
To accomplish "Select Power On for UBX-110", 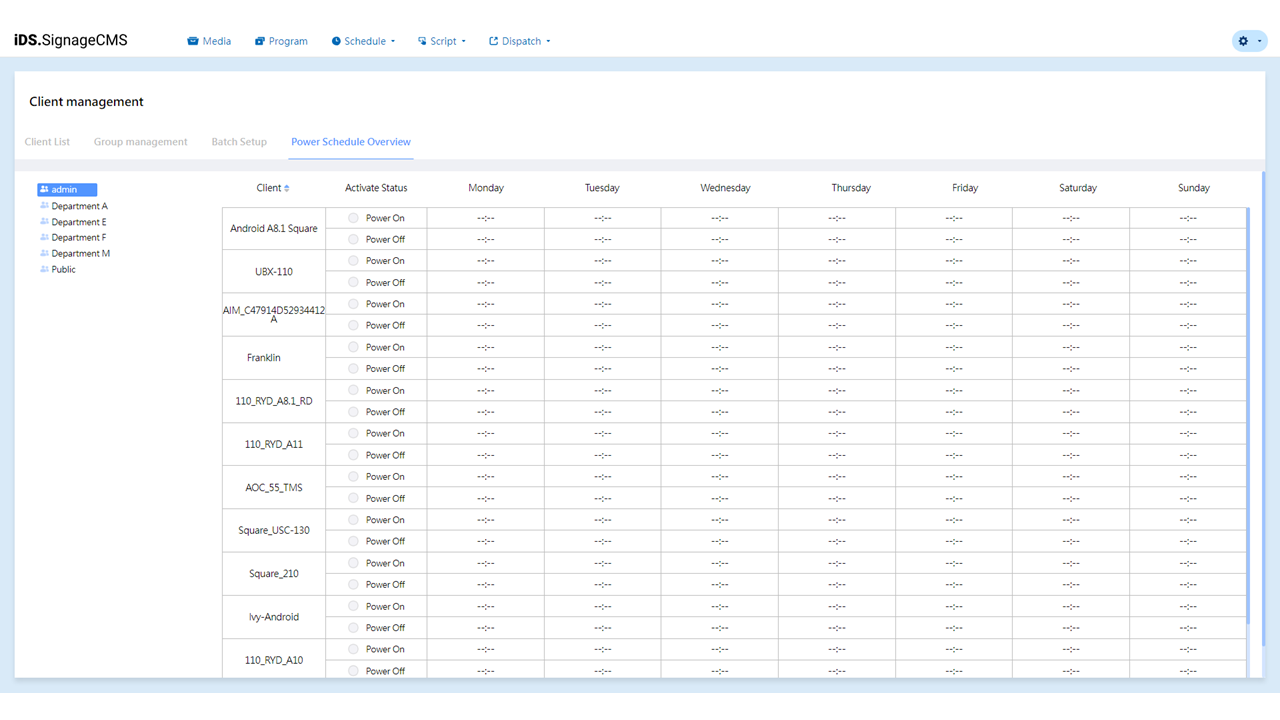I will [353, 261].
